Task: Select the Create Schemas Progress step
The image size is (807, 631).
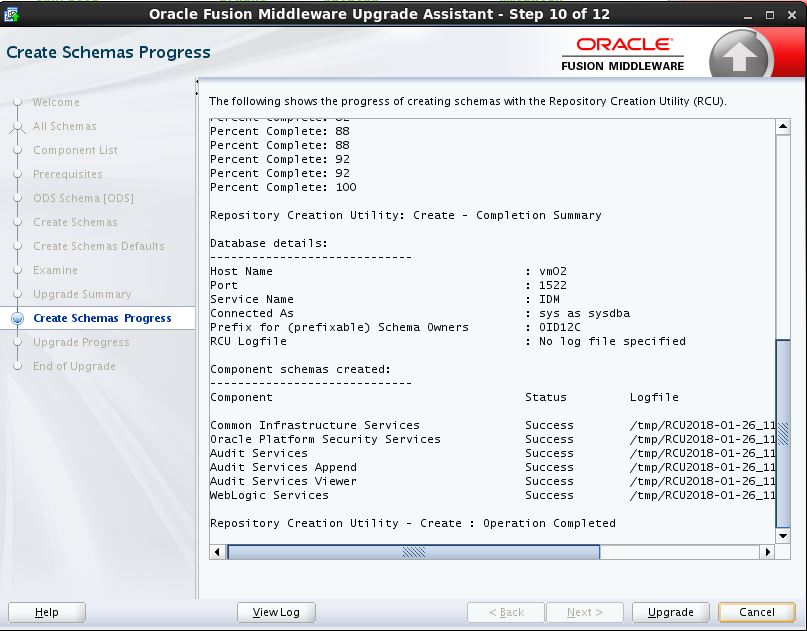Action: pos(102,318)
